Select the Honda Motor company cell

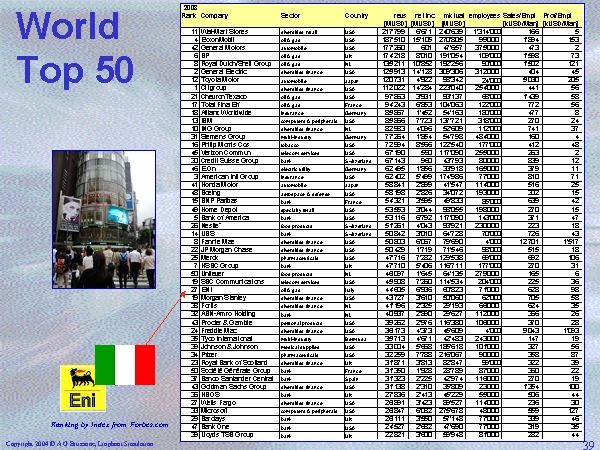240,185
